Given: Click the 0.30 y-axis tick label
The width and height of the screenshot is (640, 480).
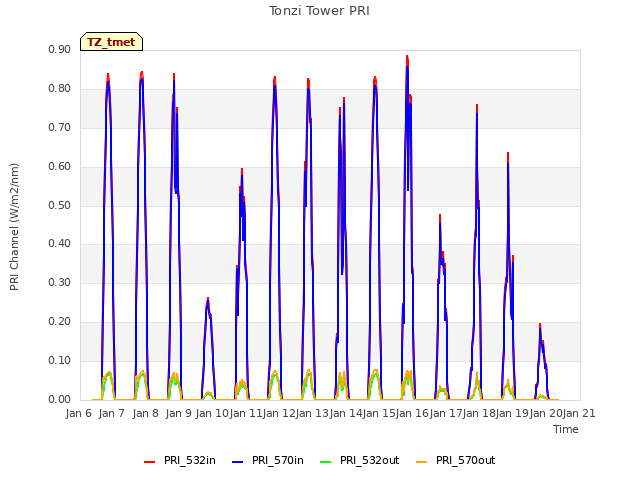Looking at the screenshot, I should click(60, 282).
